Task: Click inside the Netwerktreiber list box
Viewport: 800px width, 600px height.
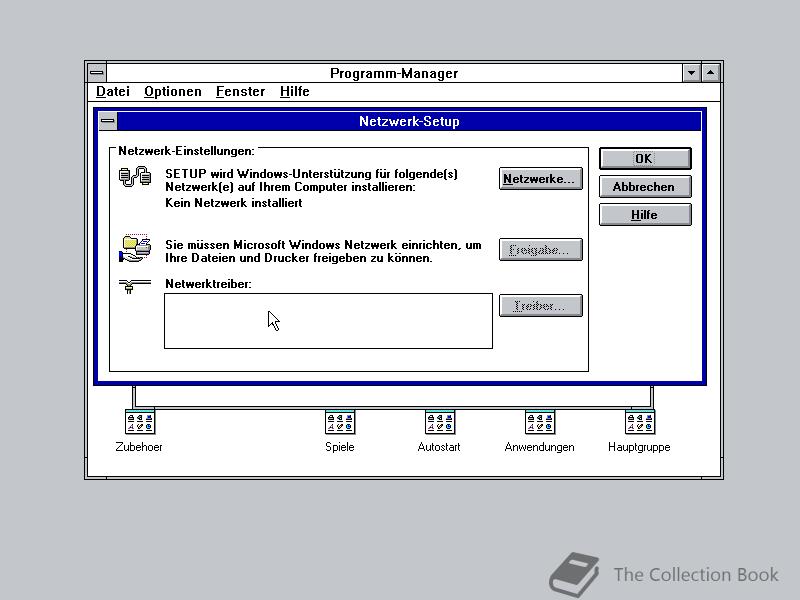Action: [x=328, y=321]
